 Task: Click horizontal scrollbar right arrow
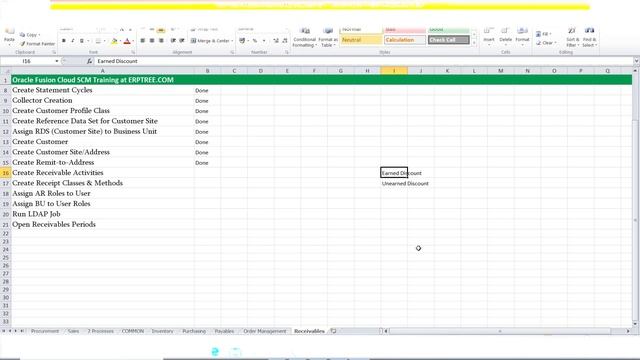pos(628,331)
